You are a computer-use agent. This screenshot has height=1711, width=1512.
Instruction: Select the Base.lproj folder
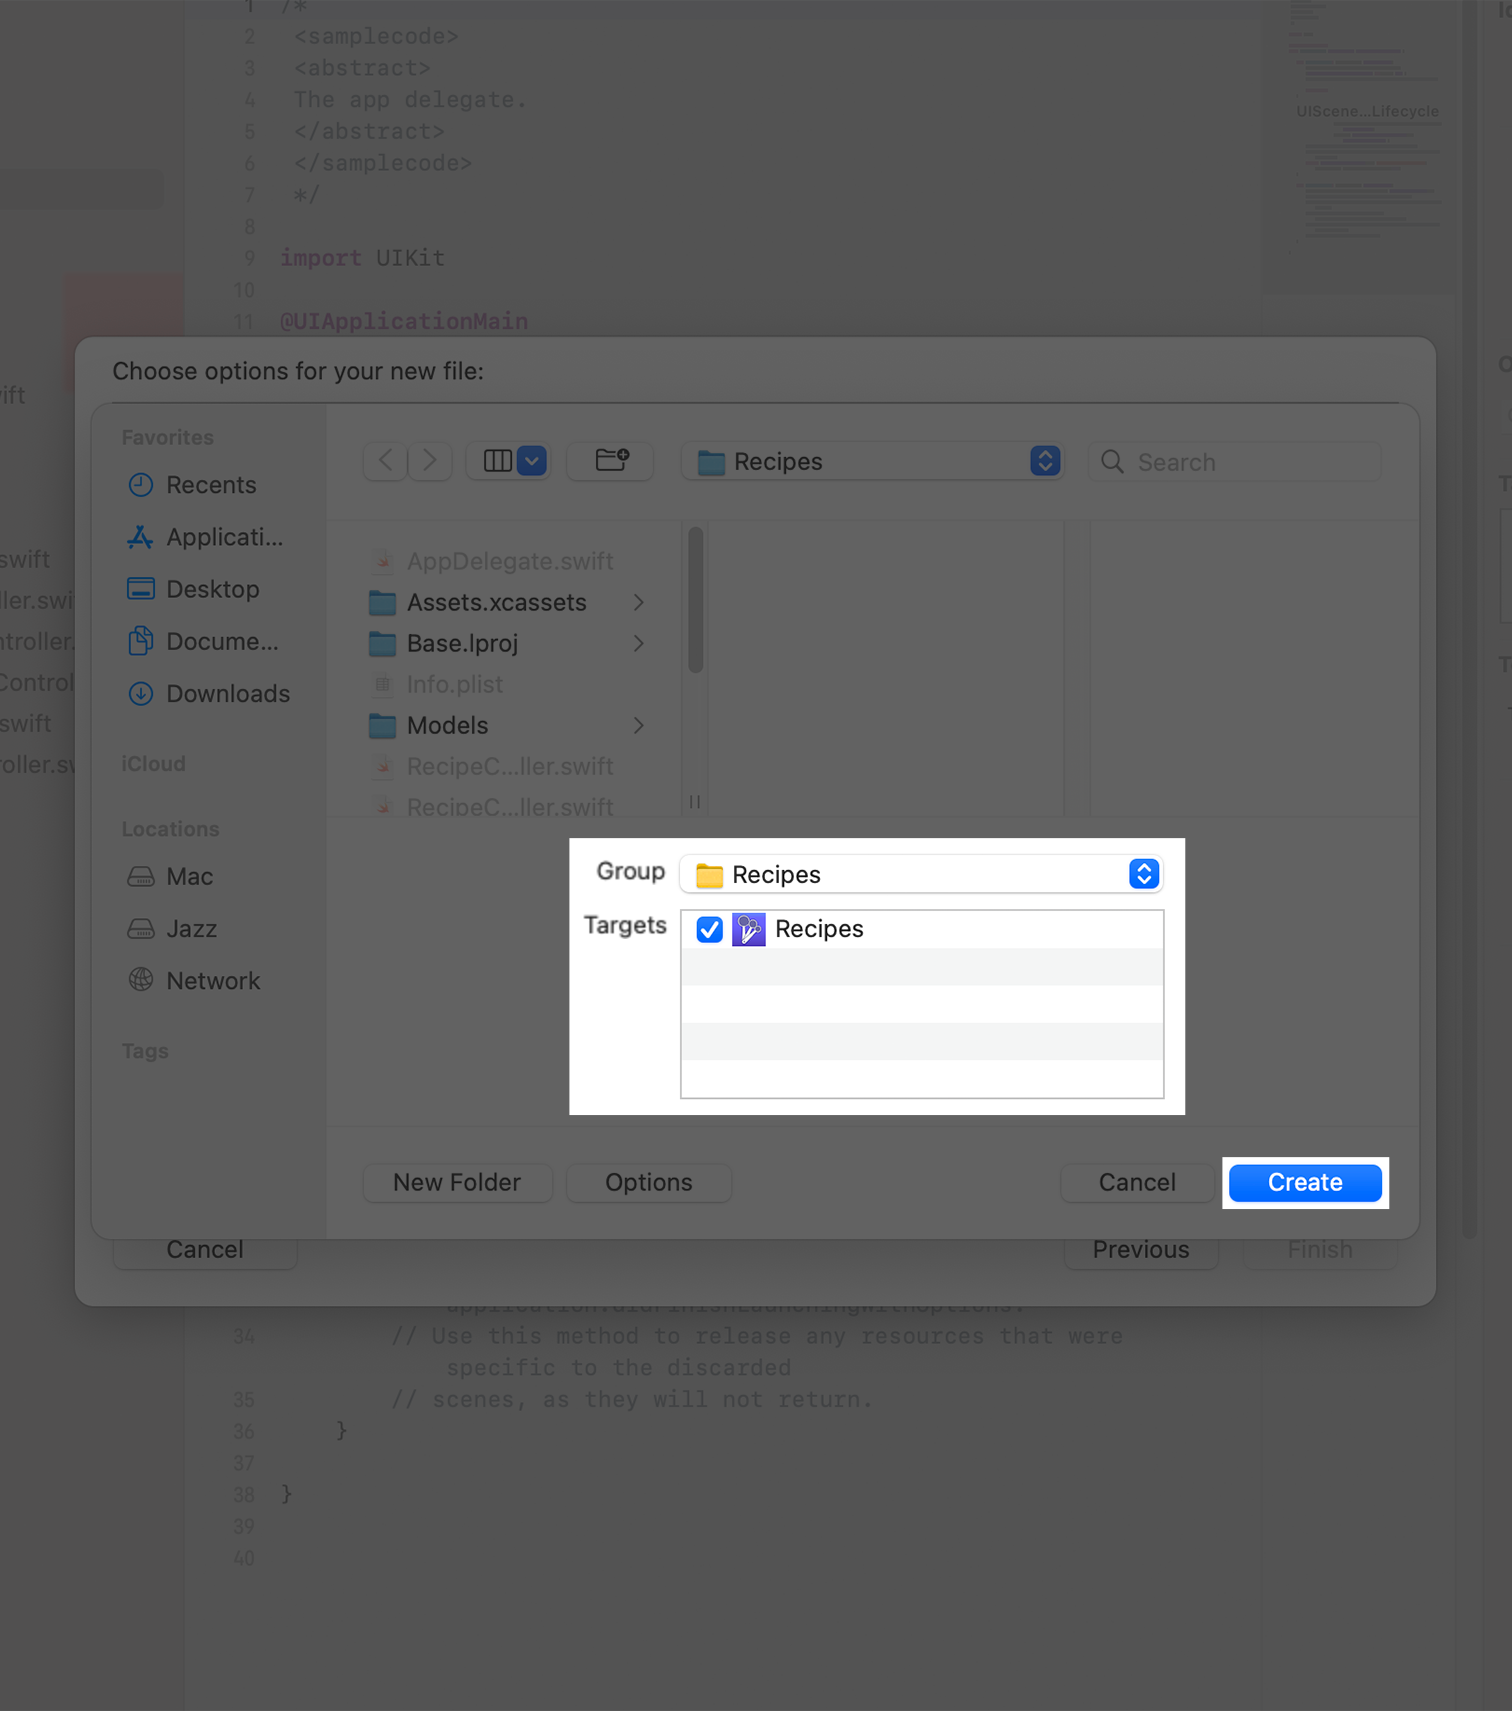[x=462, y=644]
